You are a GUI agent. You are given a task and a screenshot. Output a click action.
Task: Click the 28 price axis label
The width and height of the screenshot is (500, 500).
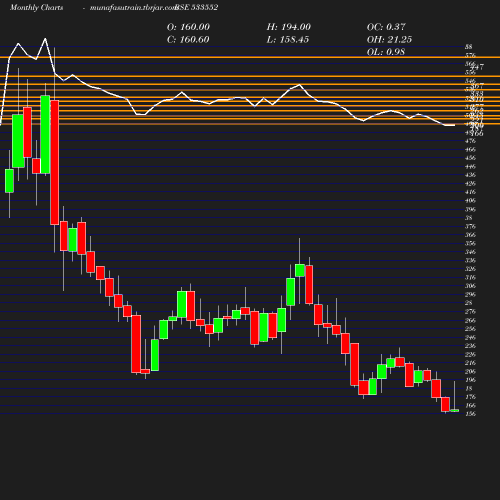pyautogui.click(x=469, y=303)
